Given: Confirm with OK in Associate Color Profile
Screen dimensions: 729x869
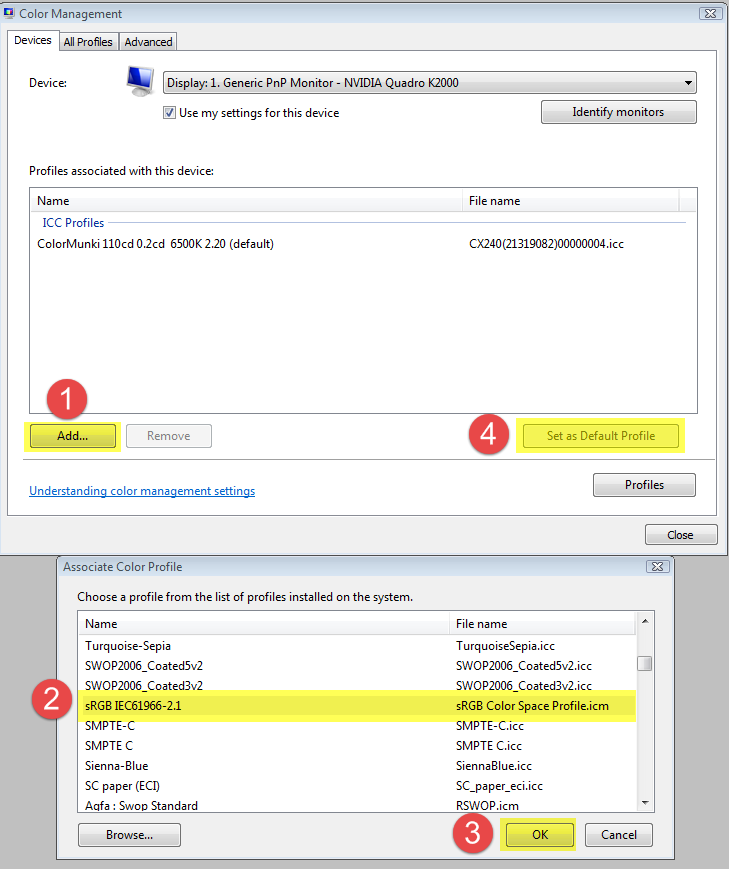Looking at the screenshot, I should point(540,835).
